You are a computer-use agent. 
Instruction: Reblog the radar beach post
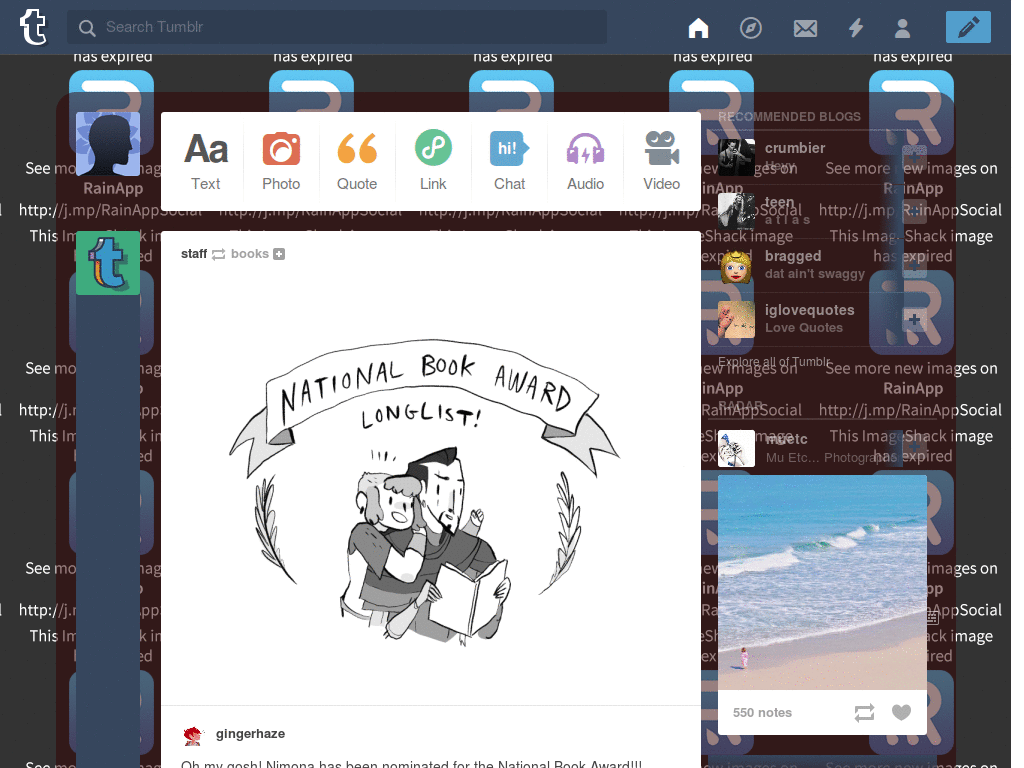click(864, 712)
